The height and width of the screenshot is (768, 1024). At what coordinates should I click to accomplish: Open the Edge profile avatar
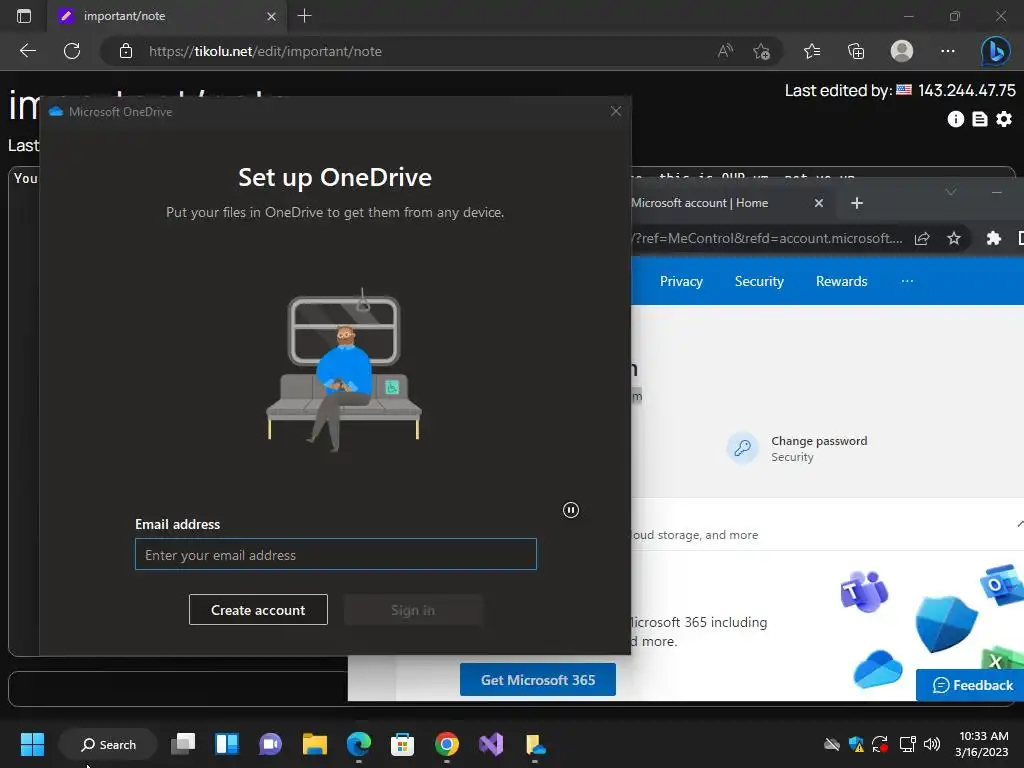click(902, 51)
